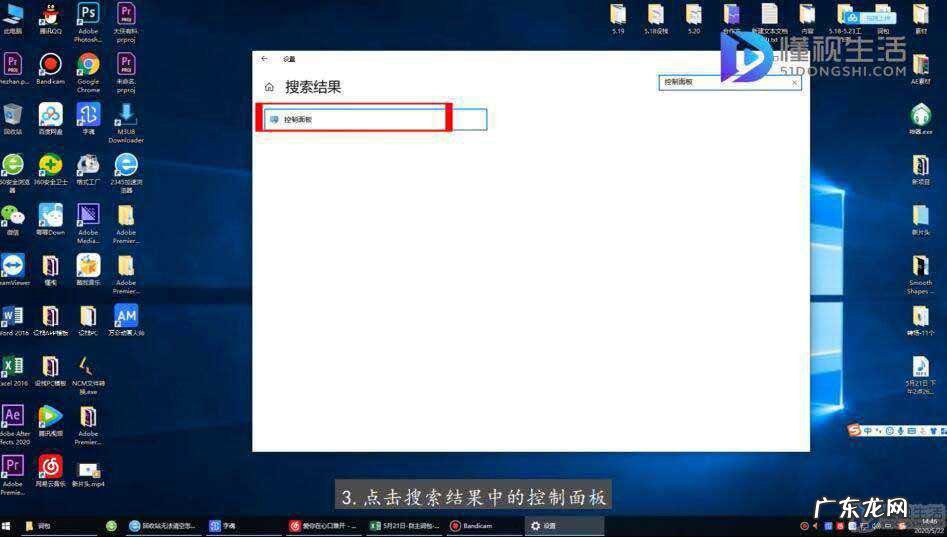Go back using the Settings back arrow
This screenshot has width=947, height=537.
click(264, 59)
